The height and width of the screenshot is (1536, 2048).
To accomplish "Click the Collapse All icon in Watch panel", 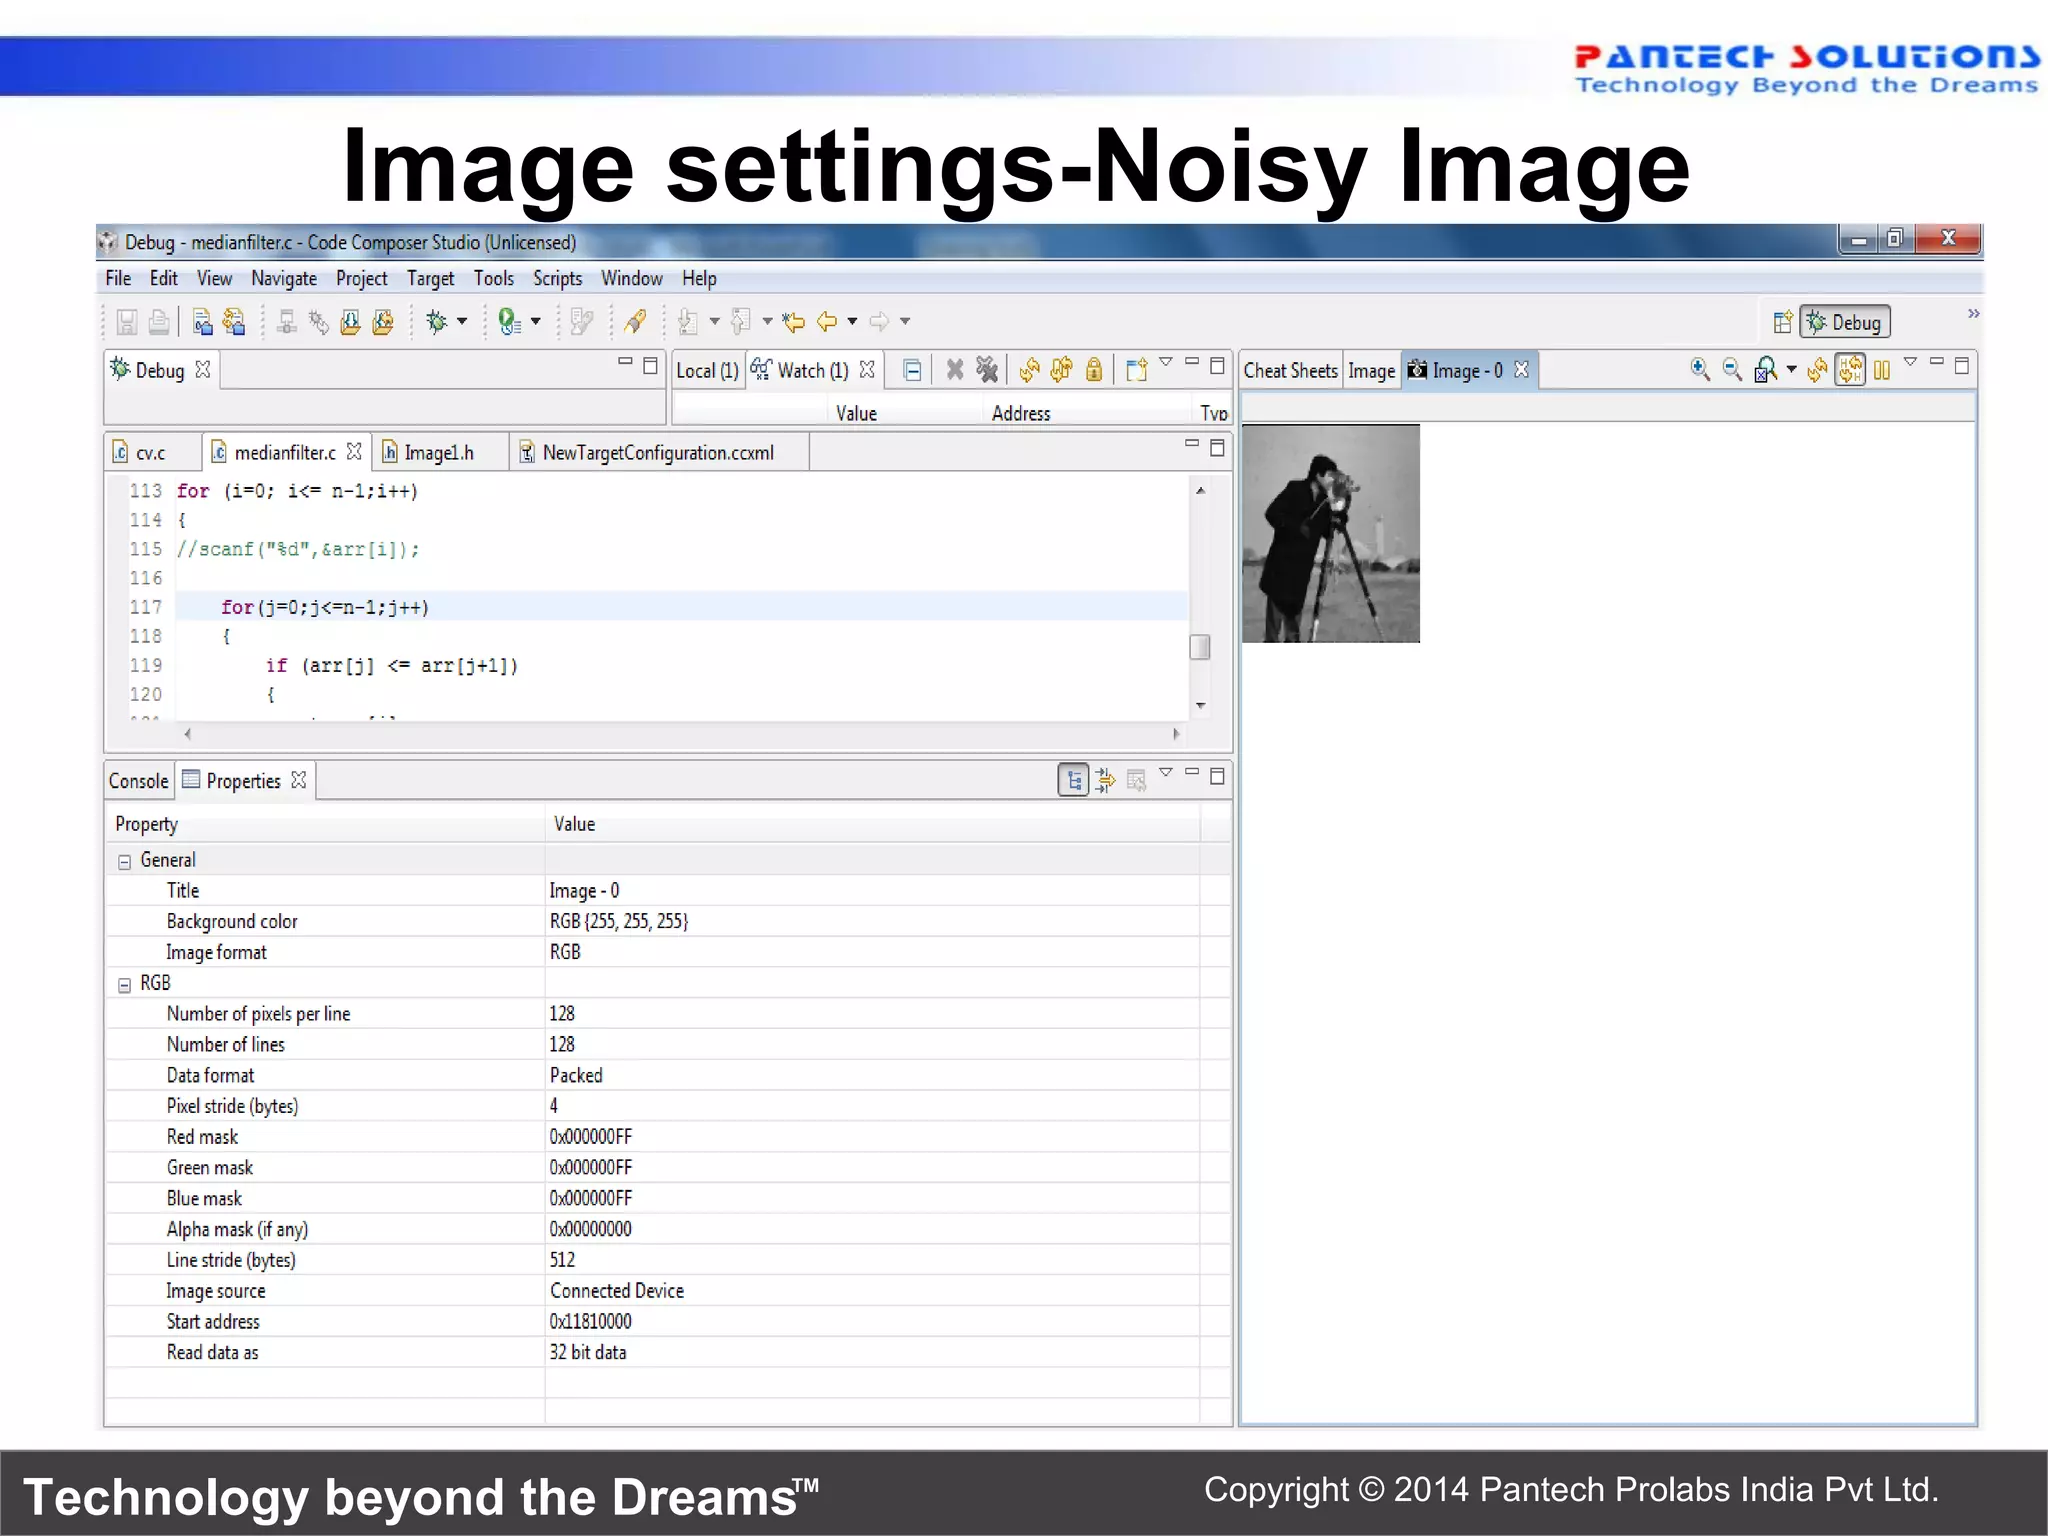I will point(912,370).
